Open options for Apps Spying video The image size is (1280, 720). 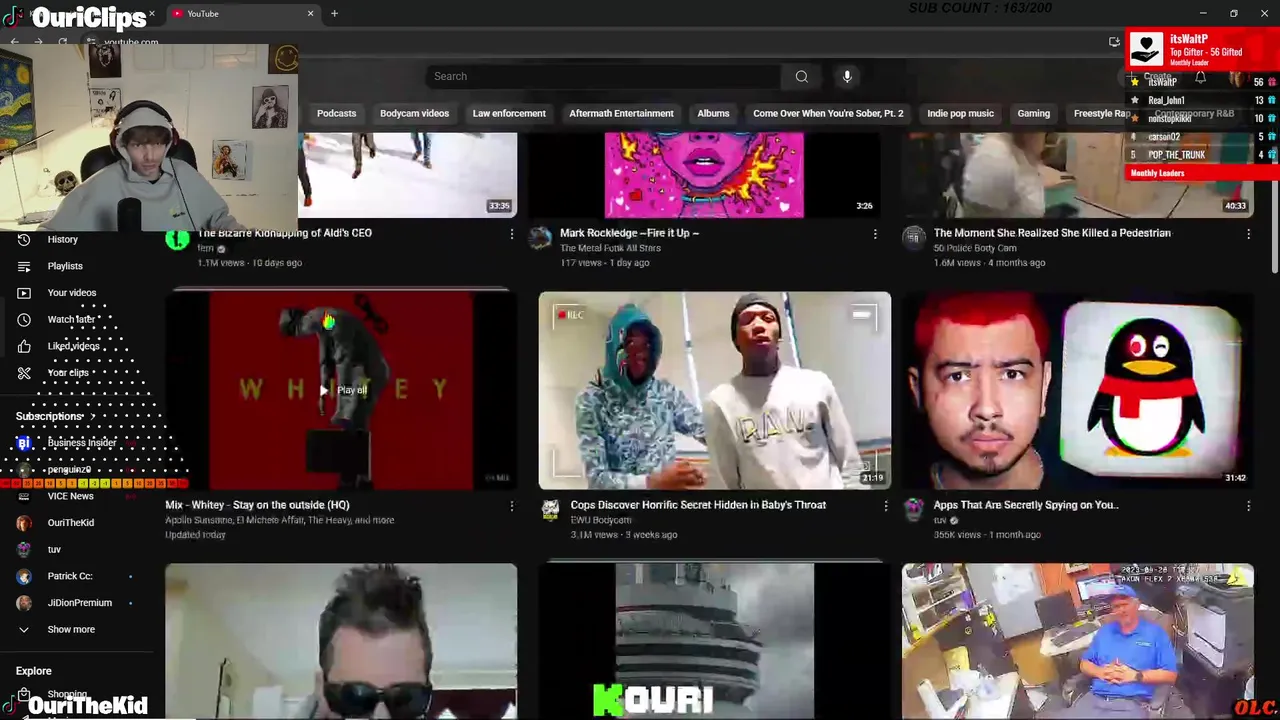pos(1248,506)
